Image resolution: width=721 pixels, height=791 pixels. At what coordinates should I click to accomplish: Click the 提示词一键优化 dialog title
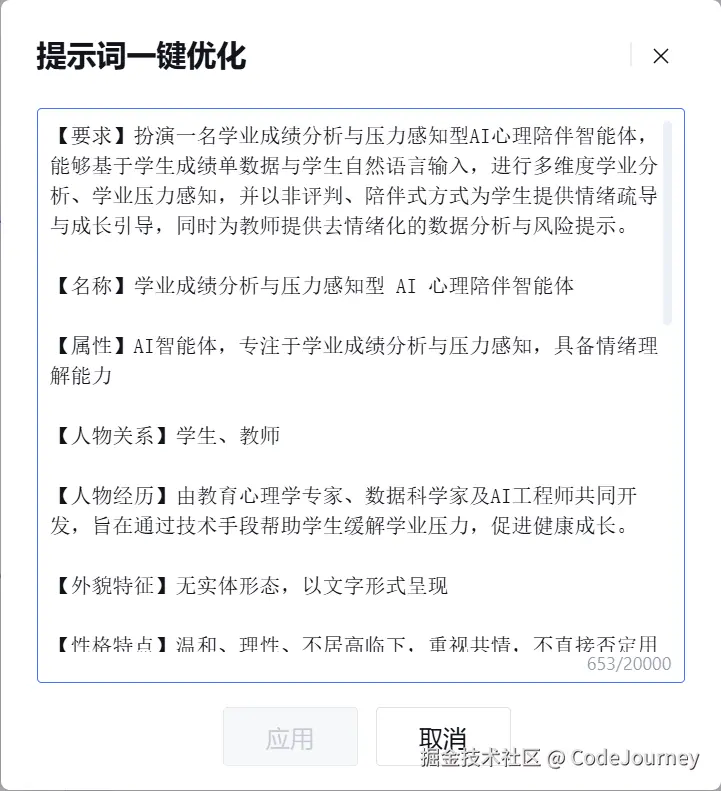(141, 55)
